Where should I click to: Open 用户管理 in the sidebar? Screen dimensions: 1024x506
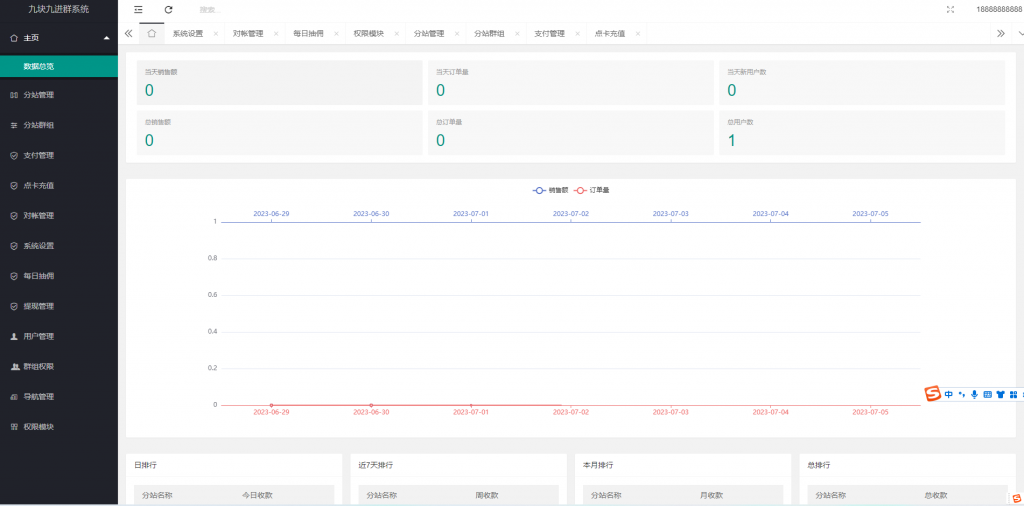pos(59,336)
